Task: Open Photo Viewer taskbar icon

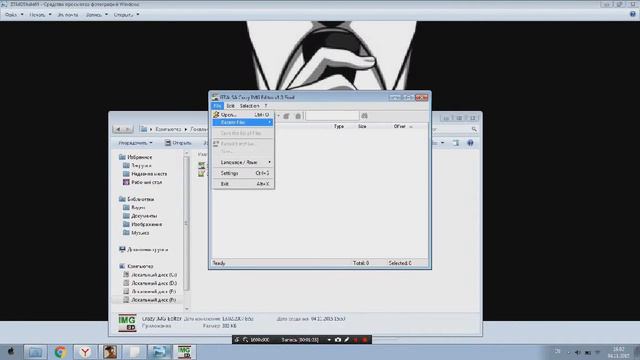Action: point(160,352)
